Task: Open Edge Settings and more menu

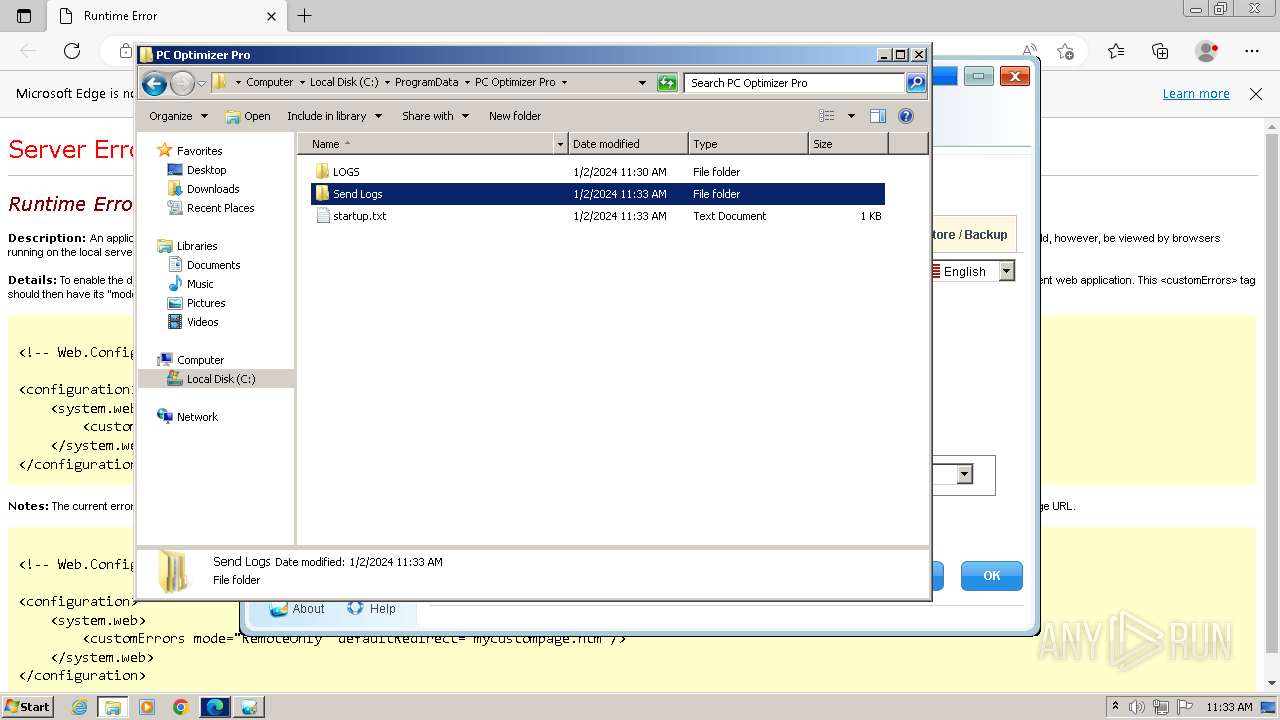Action: [1252, 51]
